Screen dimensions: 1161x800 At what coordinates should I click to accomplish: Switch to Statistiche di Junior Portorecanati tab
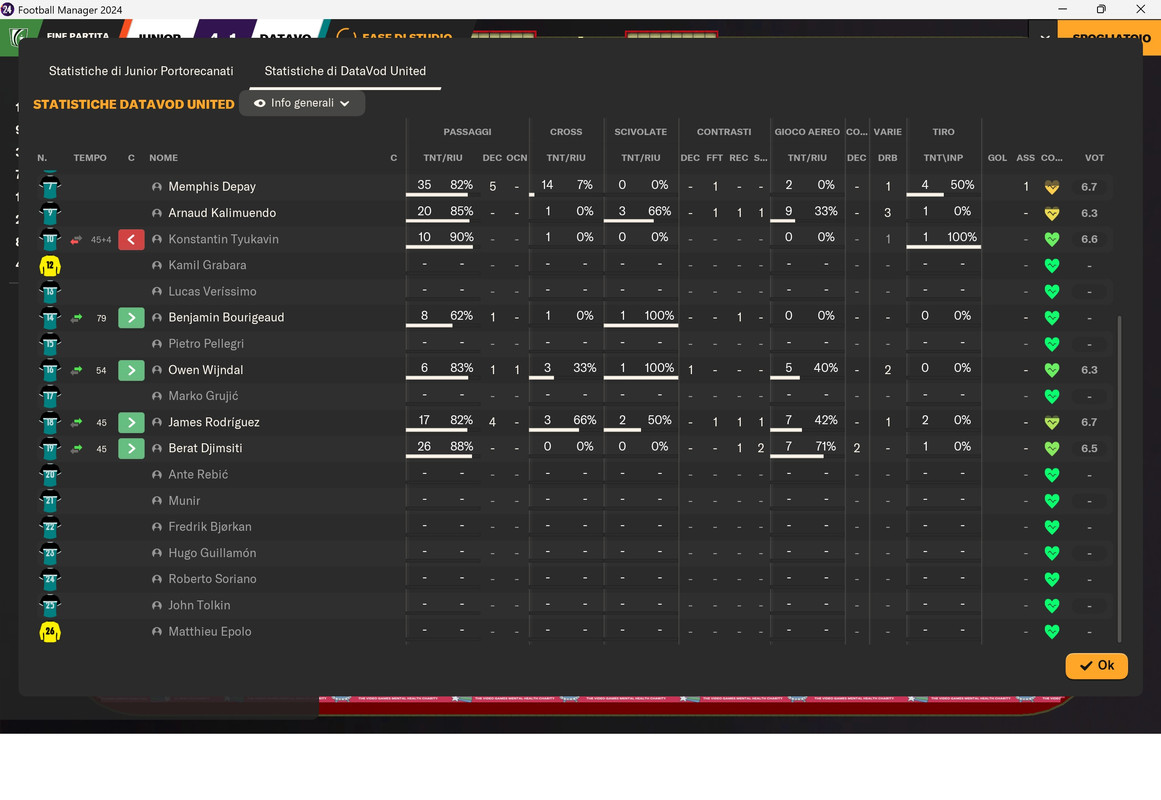coord(141,71)
